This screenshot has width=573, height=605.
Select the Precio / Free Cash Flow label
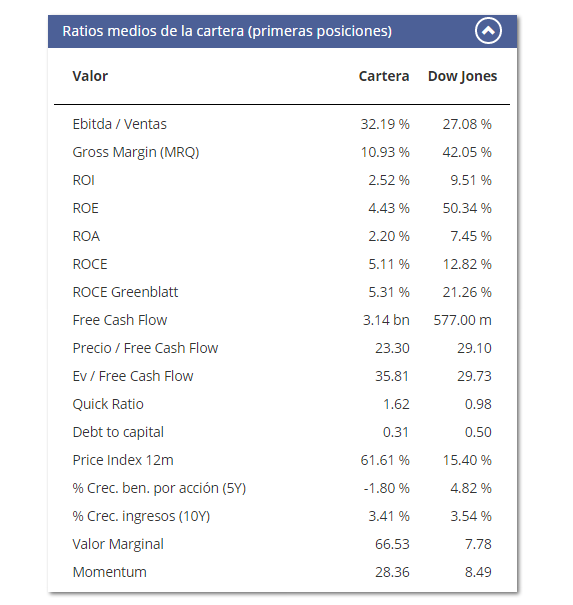(x=145, y=348)
